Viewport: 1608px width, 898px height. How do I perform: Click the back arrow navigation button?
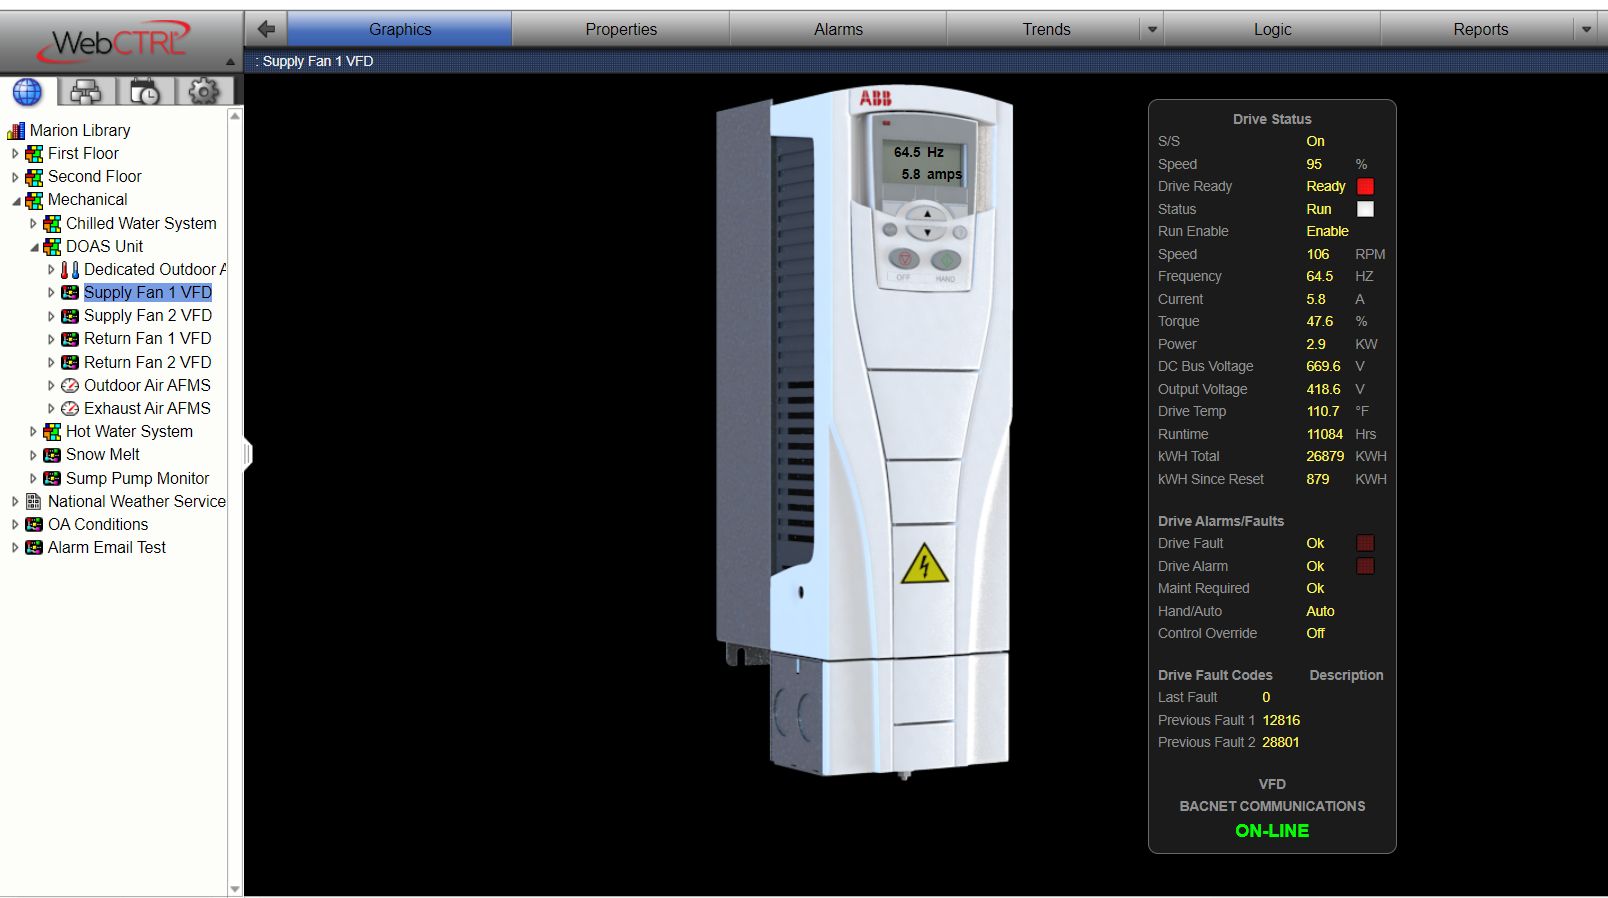266,29
